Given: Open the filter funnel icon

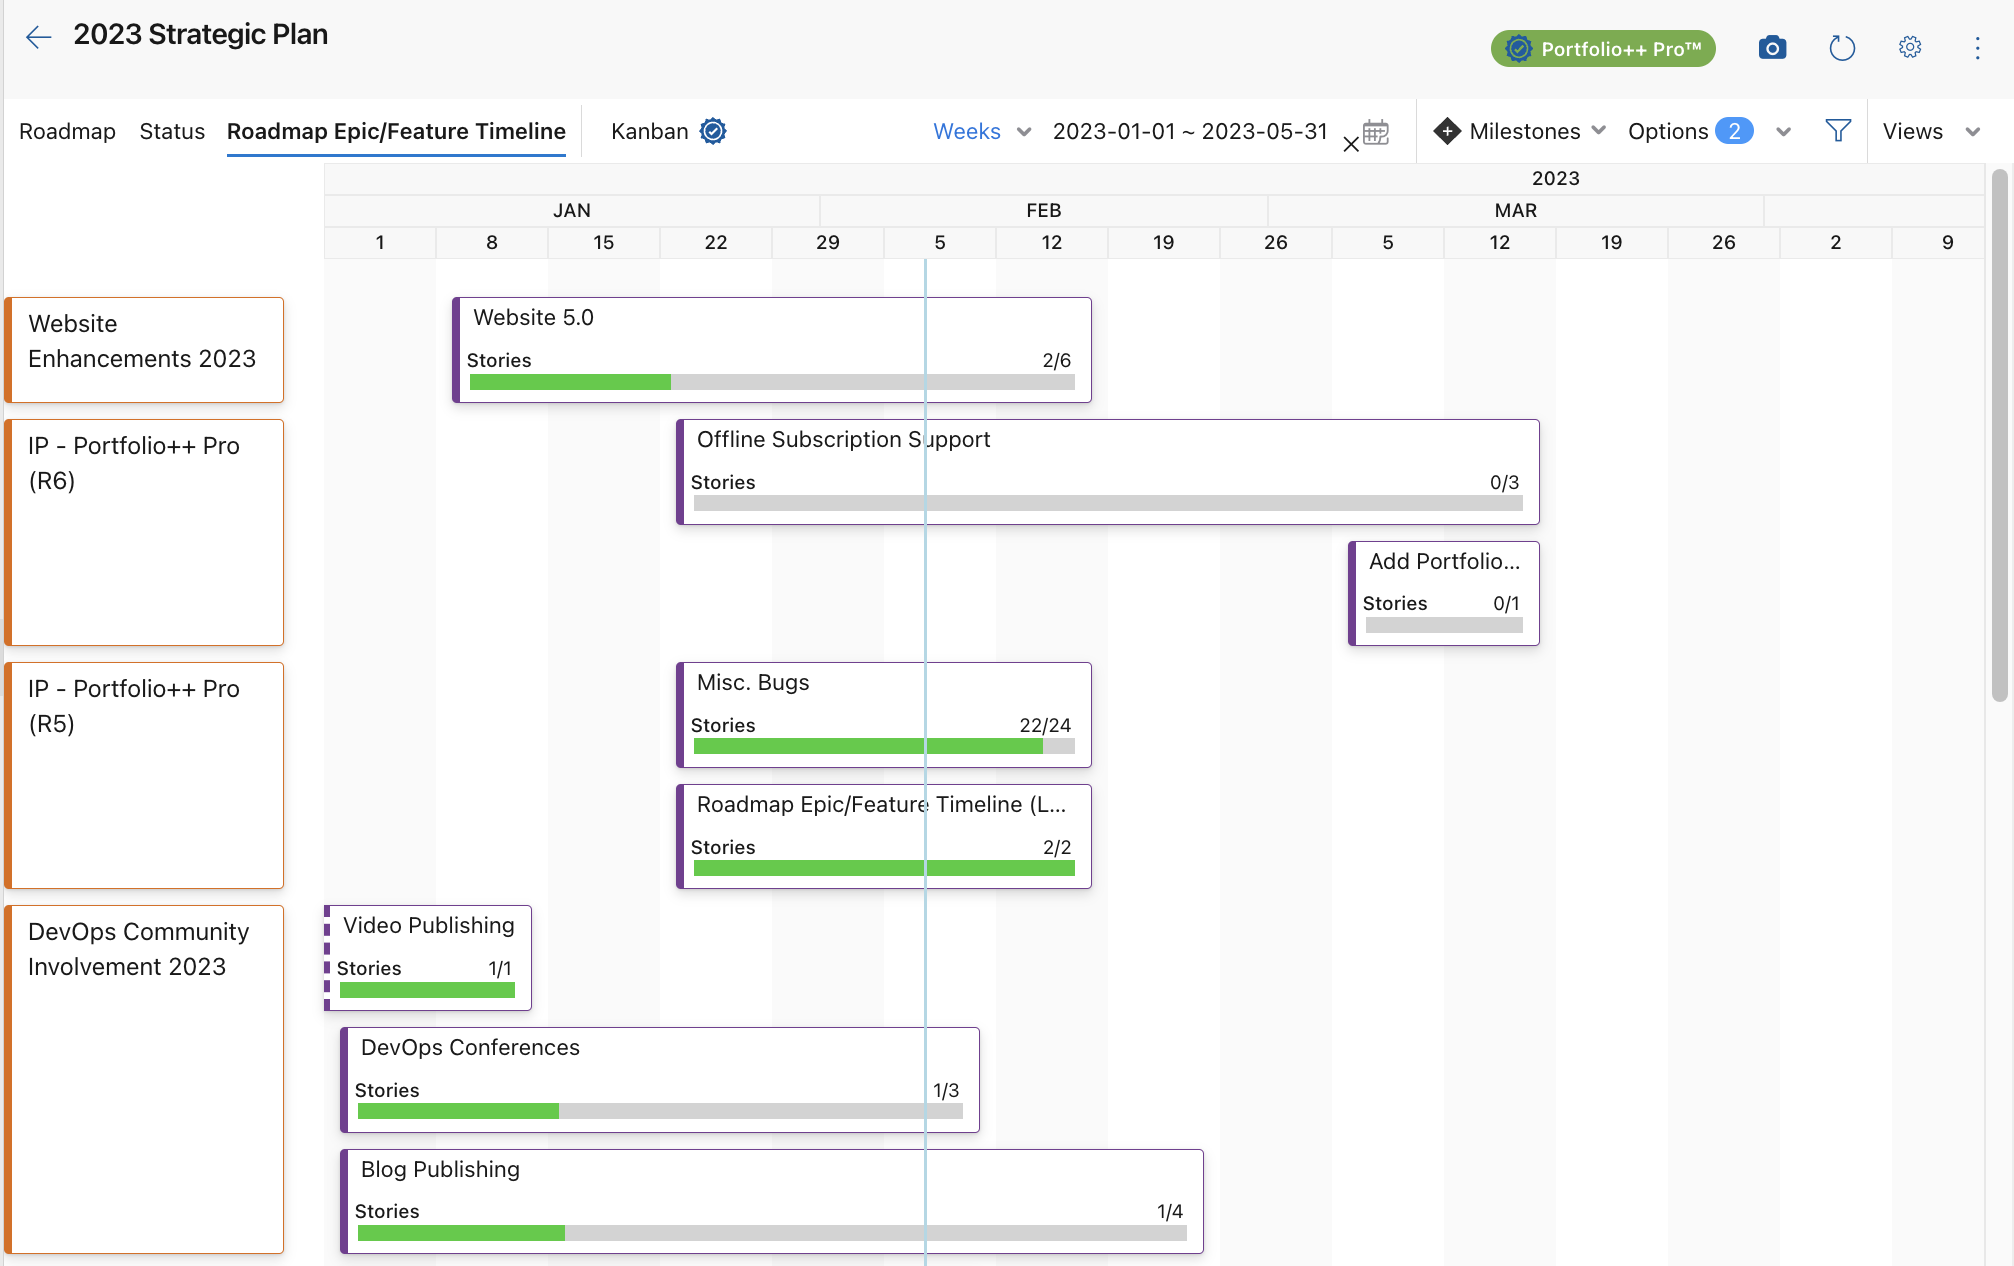Looking at the screenshot, I should tap(1838, 130).
